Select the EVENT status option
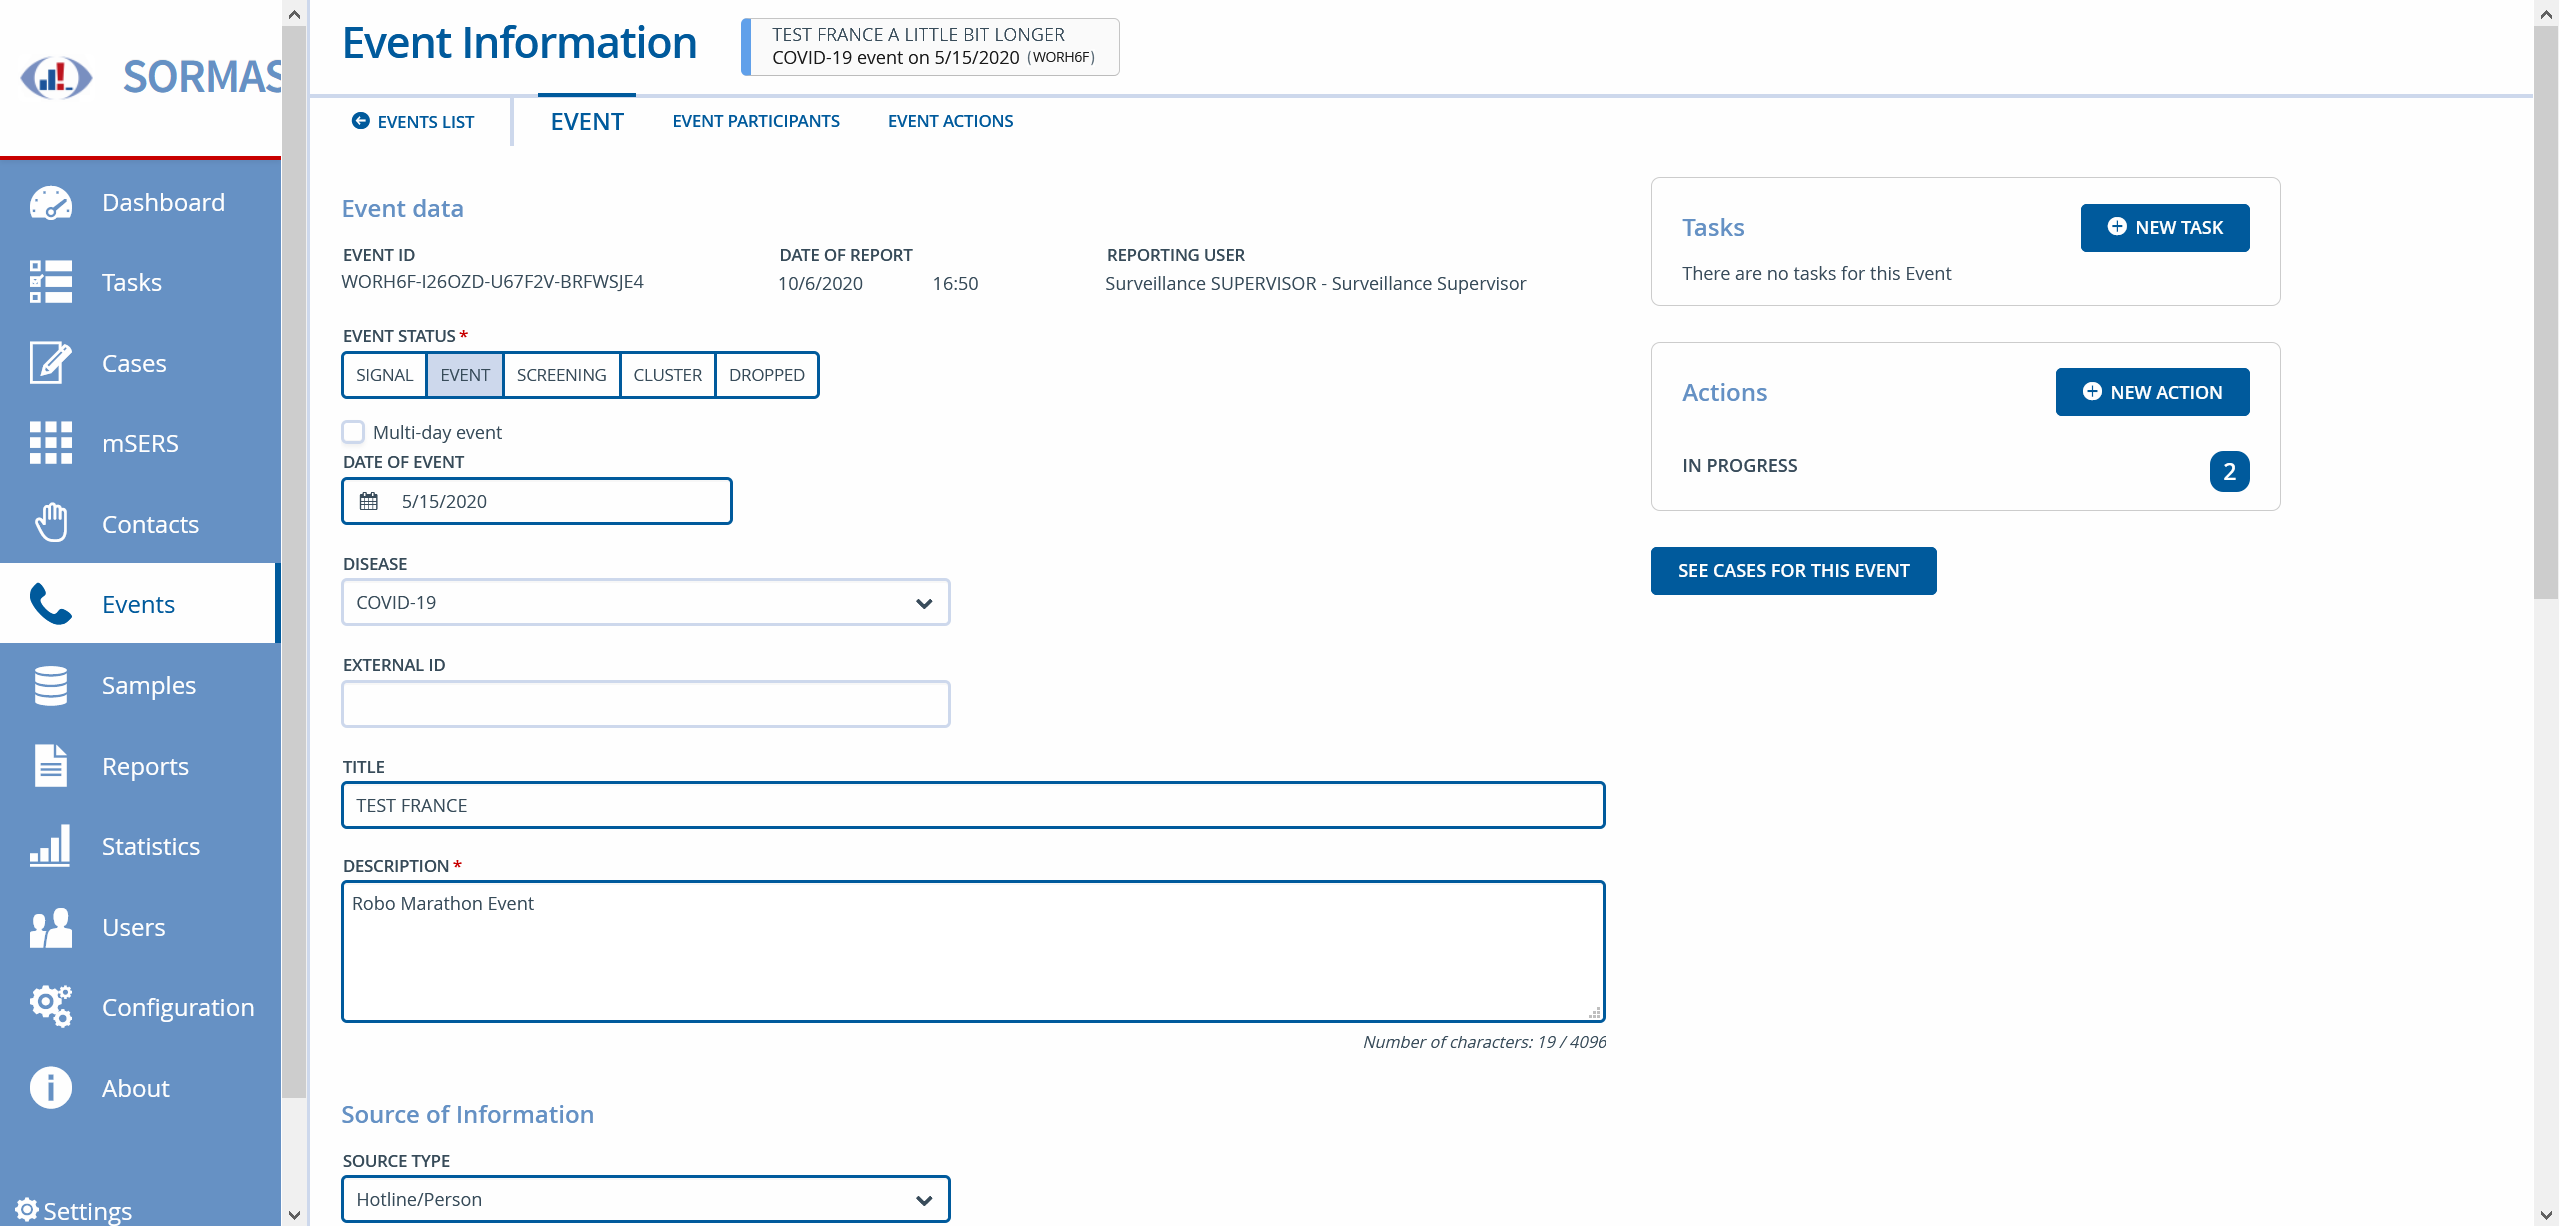 point(465,375)
